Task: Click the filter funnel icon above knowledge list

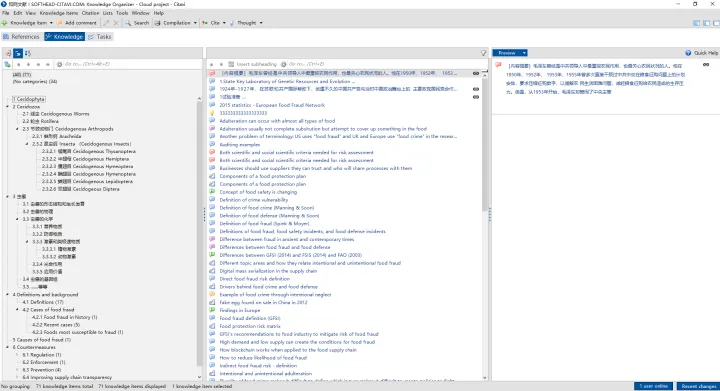Action: [x=483, y=53]
